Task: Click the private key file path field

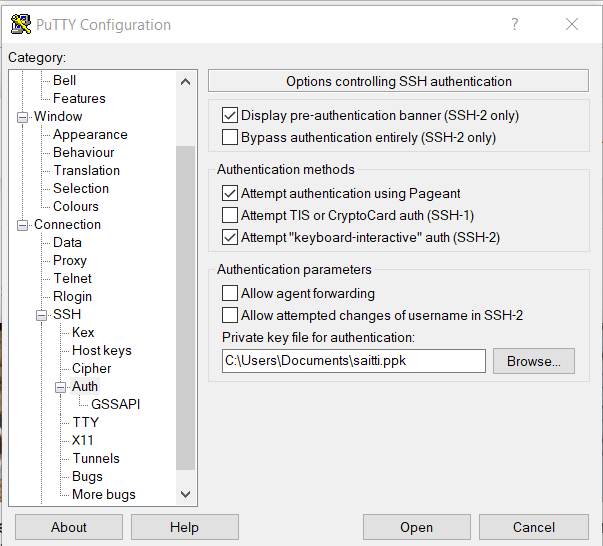Action: click(x=352, y=361)
